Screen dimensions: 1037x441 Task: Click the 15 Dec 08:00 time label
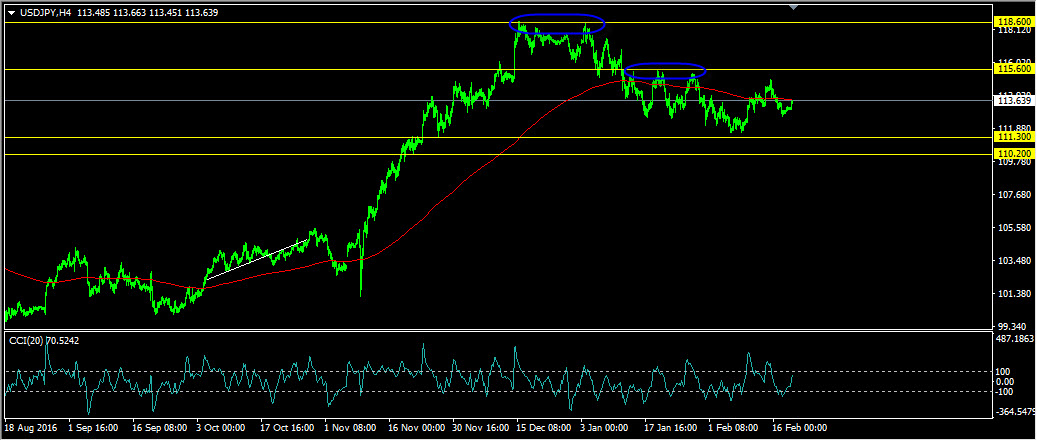[545, 428]
